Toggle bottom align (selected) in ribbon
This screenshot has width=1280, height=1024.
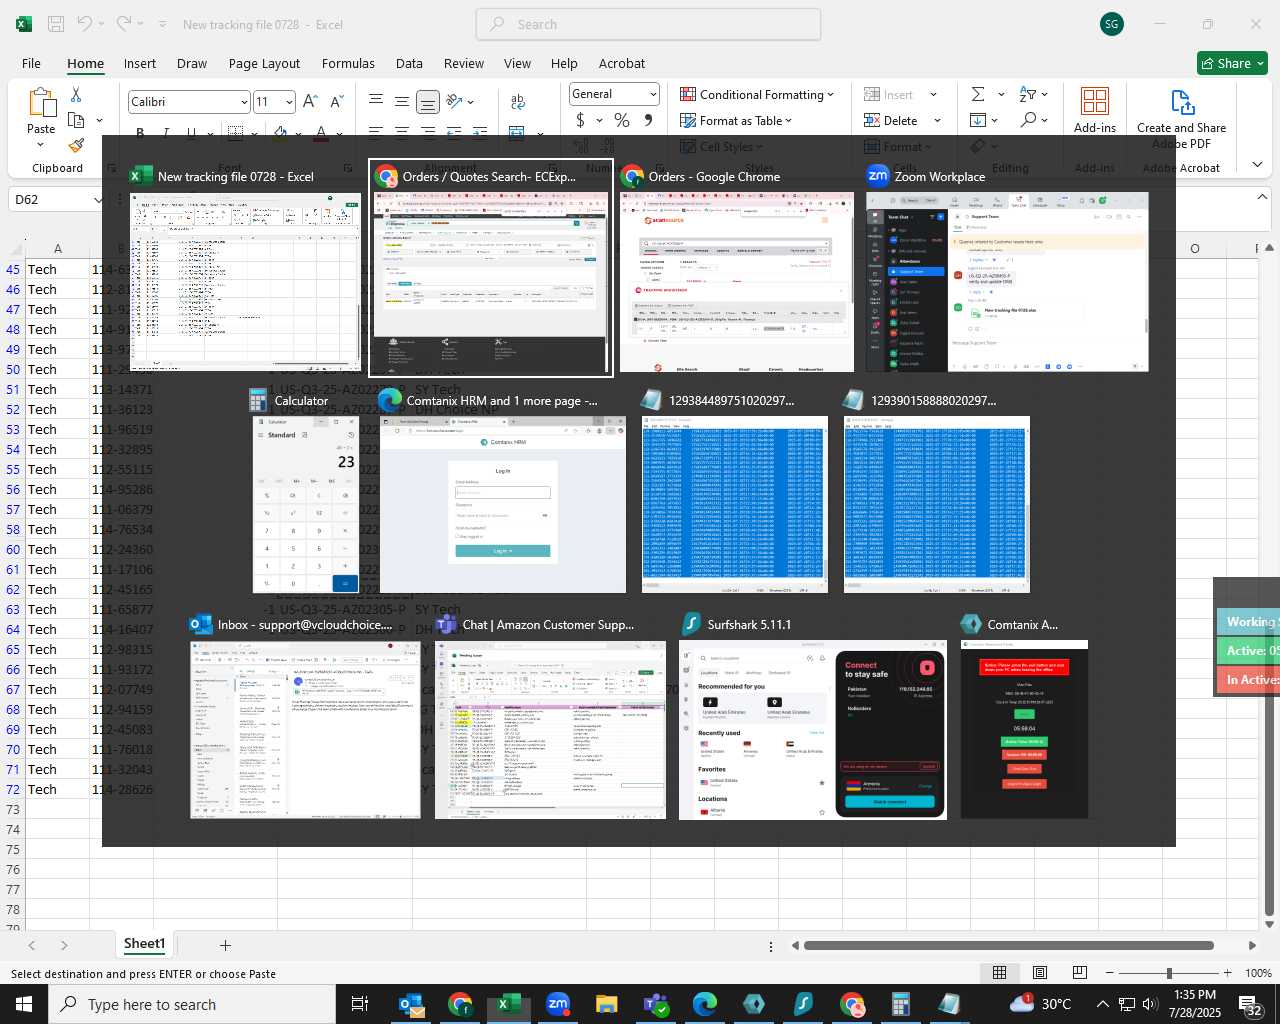pyautogui.click(x=427, y=101)
